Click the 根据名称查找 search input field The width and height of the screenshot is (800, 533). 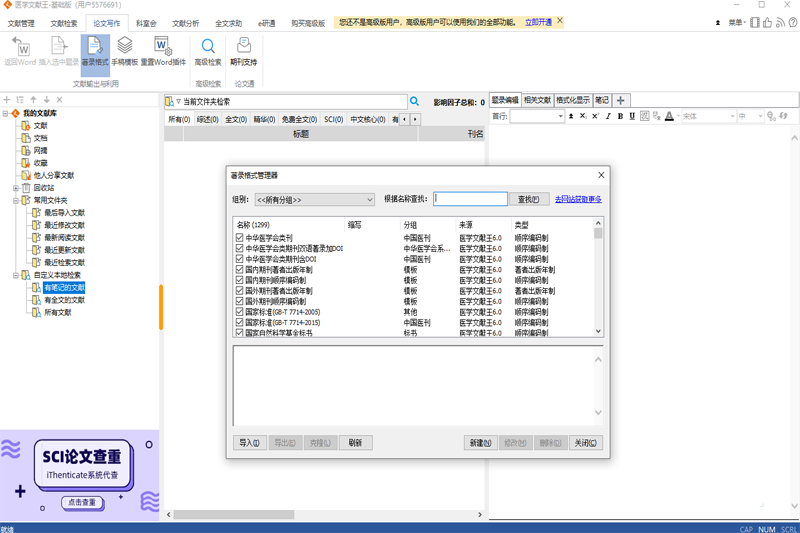(470, 200)
